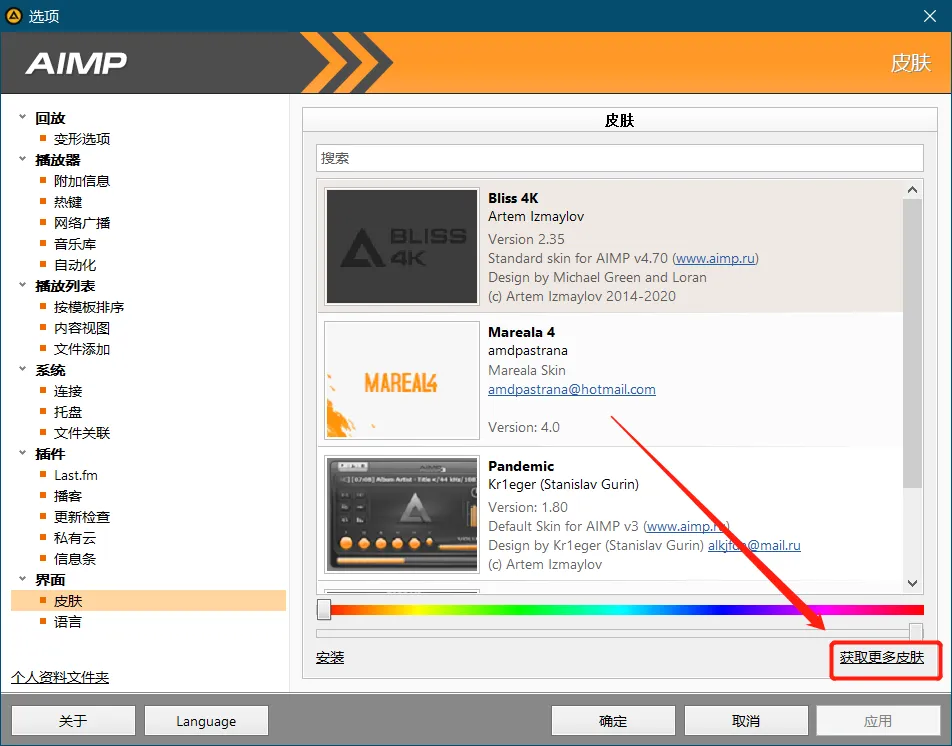
Task: Close the 选项 dialog window
Action: point(930,16)
